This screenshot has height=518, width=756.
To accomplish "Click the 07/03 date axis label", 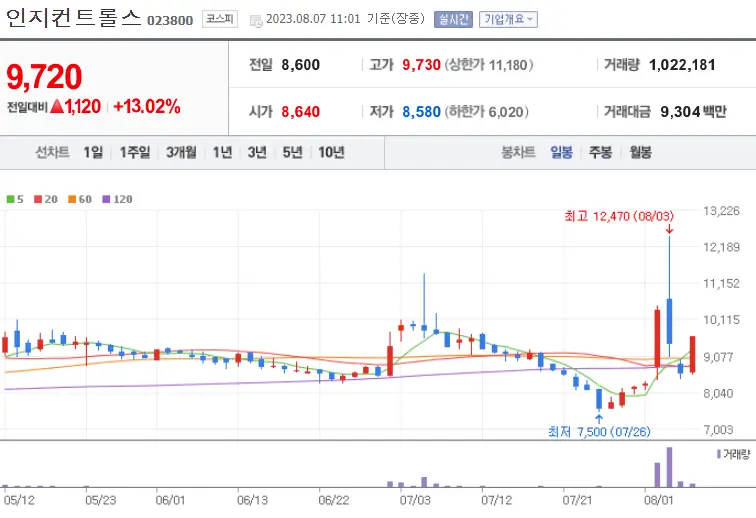I will (x=415, y=500).
